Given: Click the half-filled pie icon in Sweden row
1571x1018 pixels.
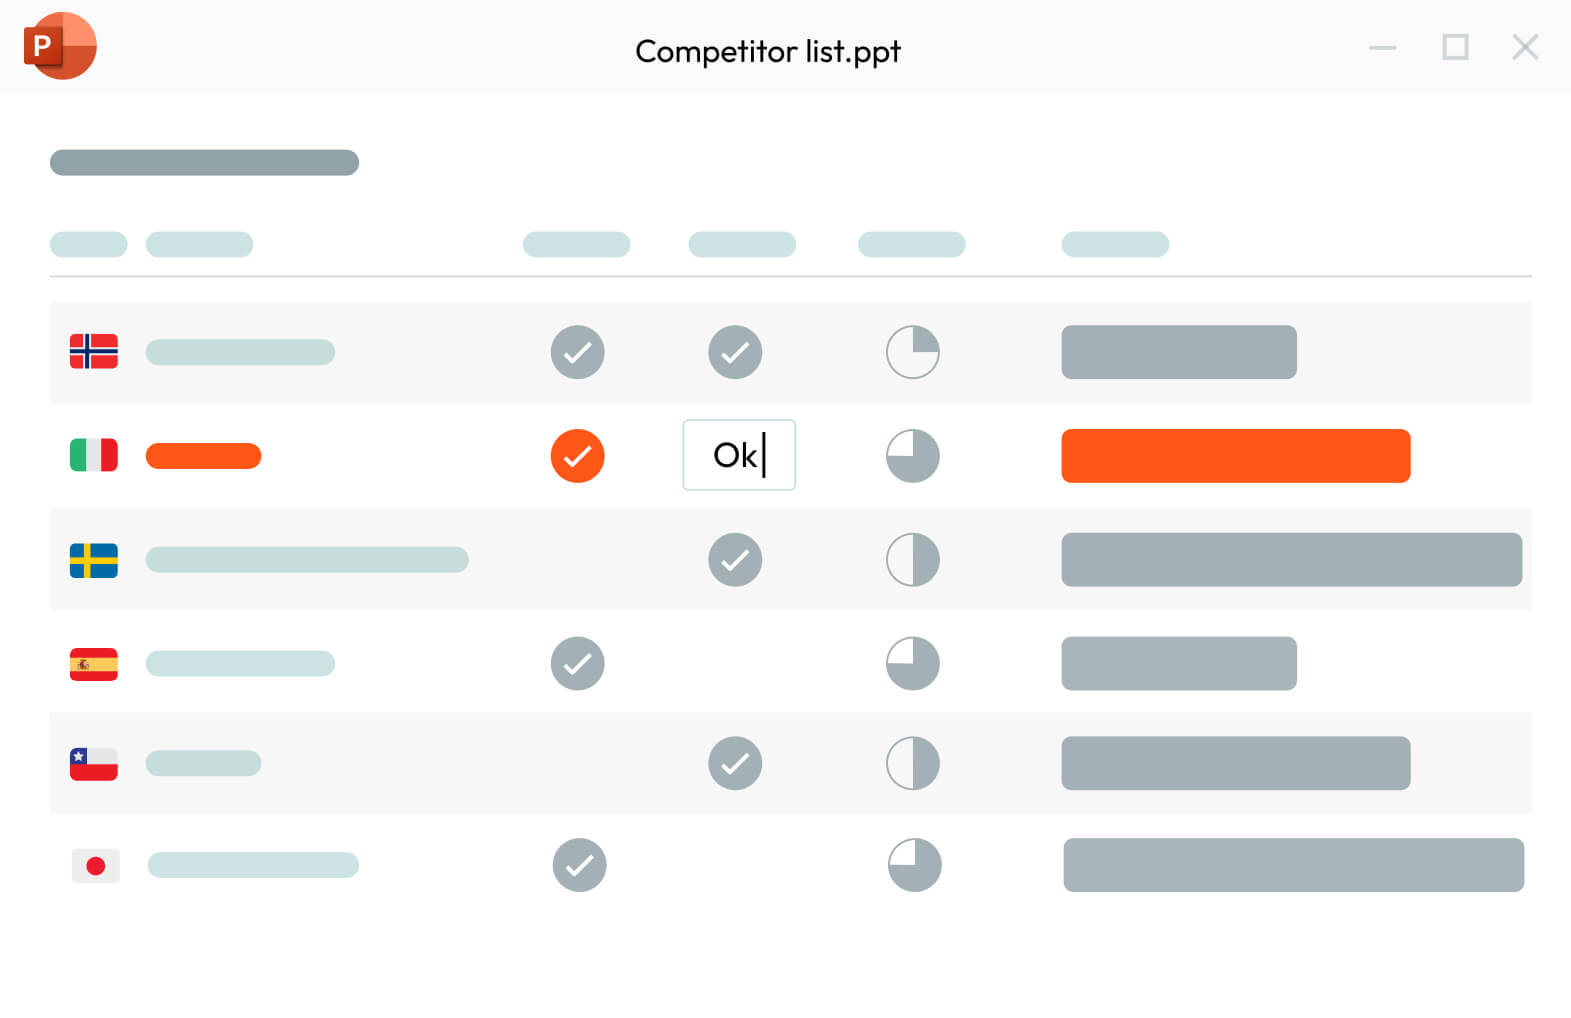Looking at the screenshot, I should [x=913, y=560].
